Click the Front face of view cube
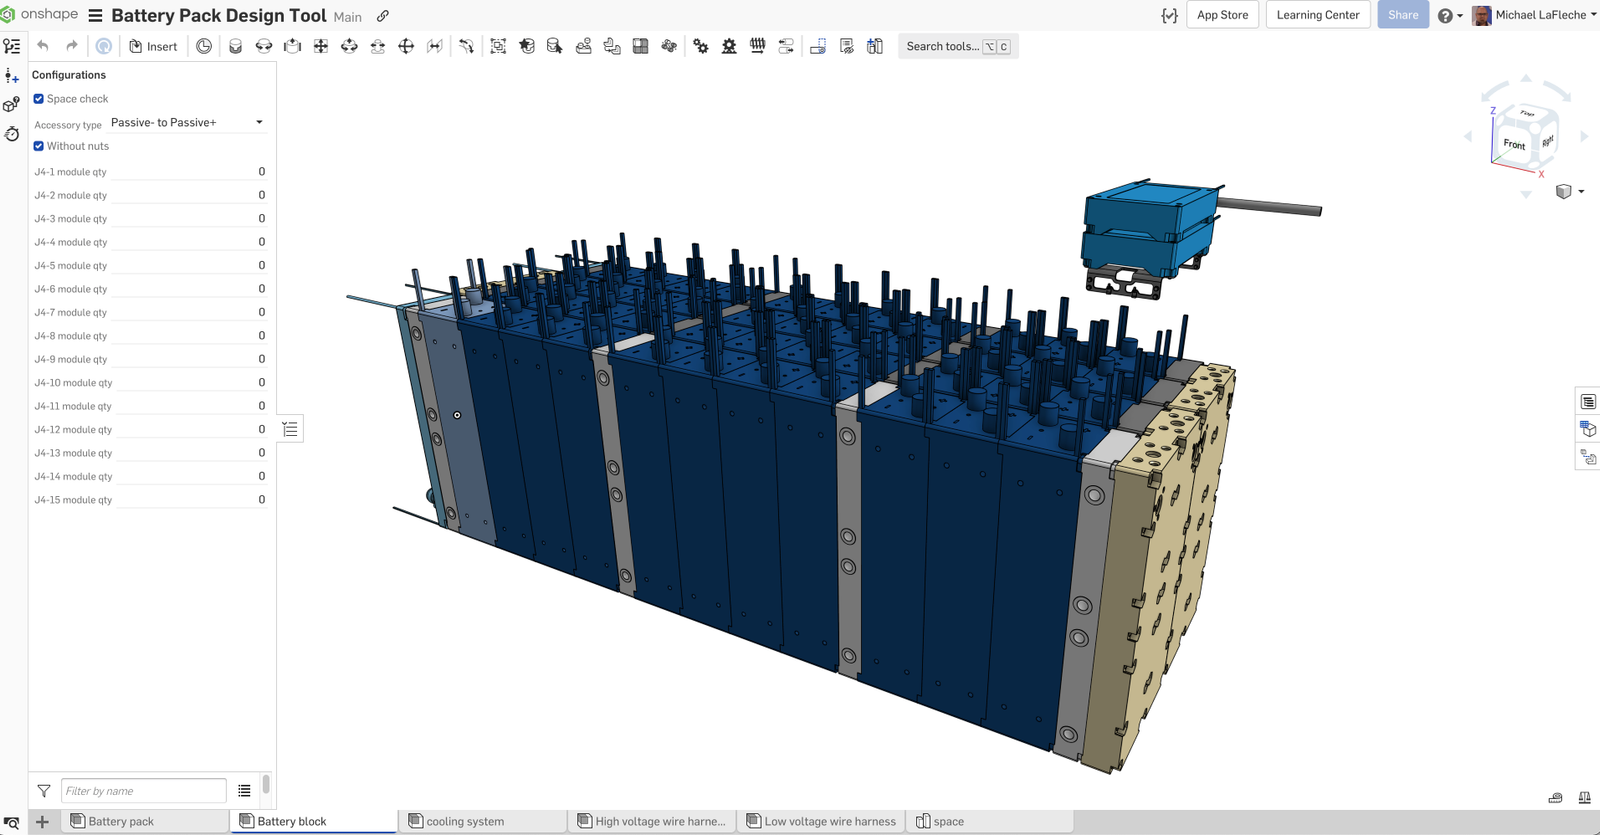The image size is (1600, 835). (x=1514, y=145)
